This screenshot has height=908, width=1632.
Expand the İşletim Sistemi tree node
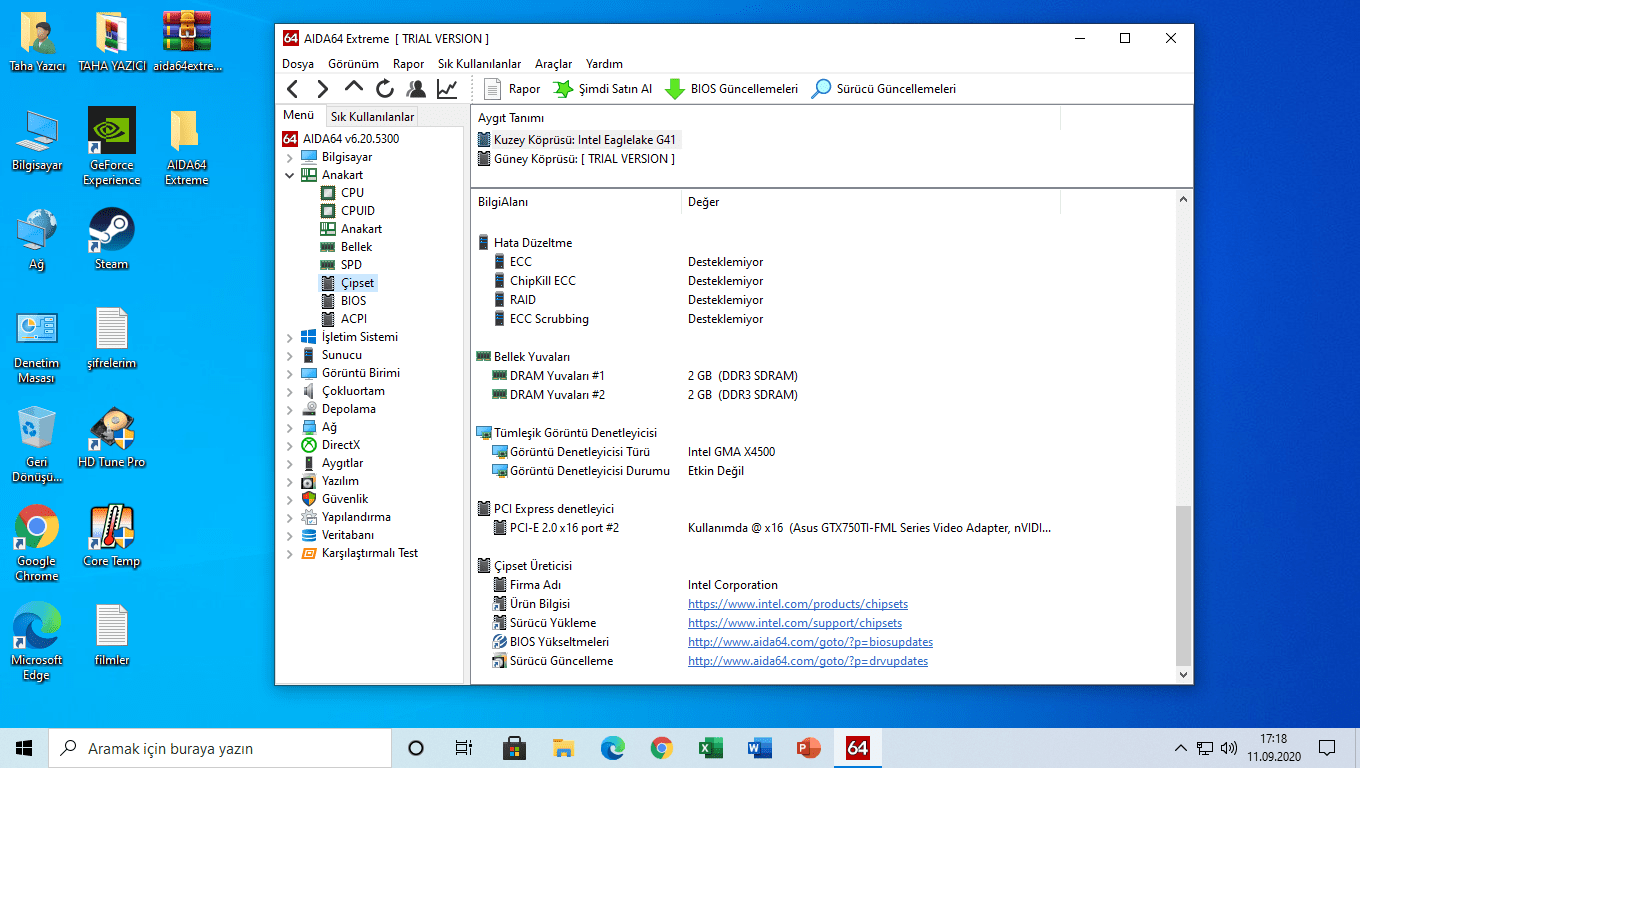click(290, 338)
